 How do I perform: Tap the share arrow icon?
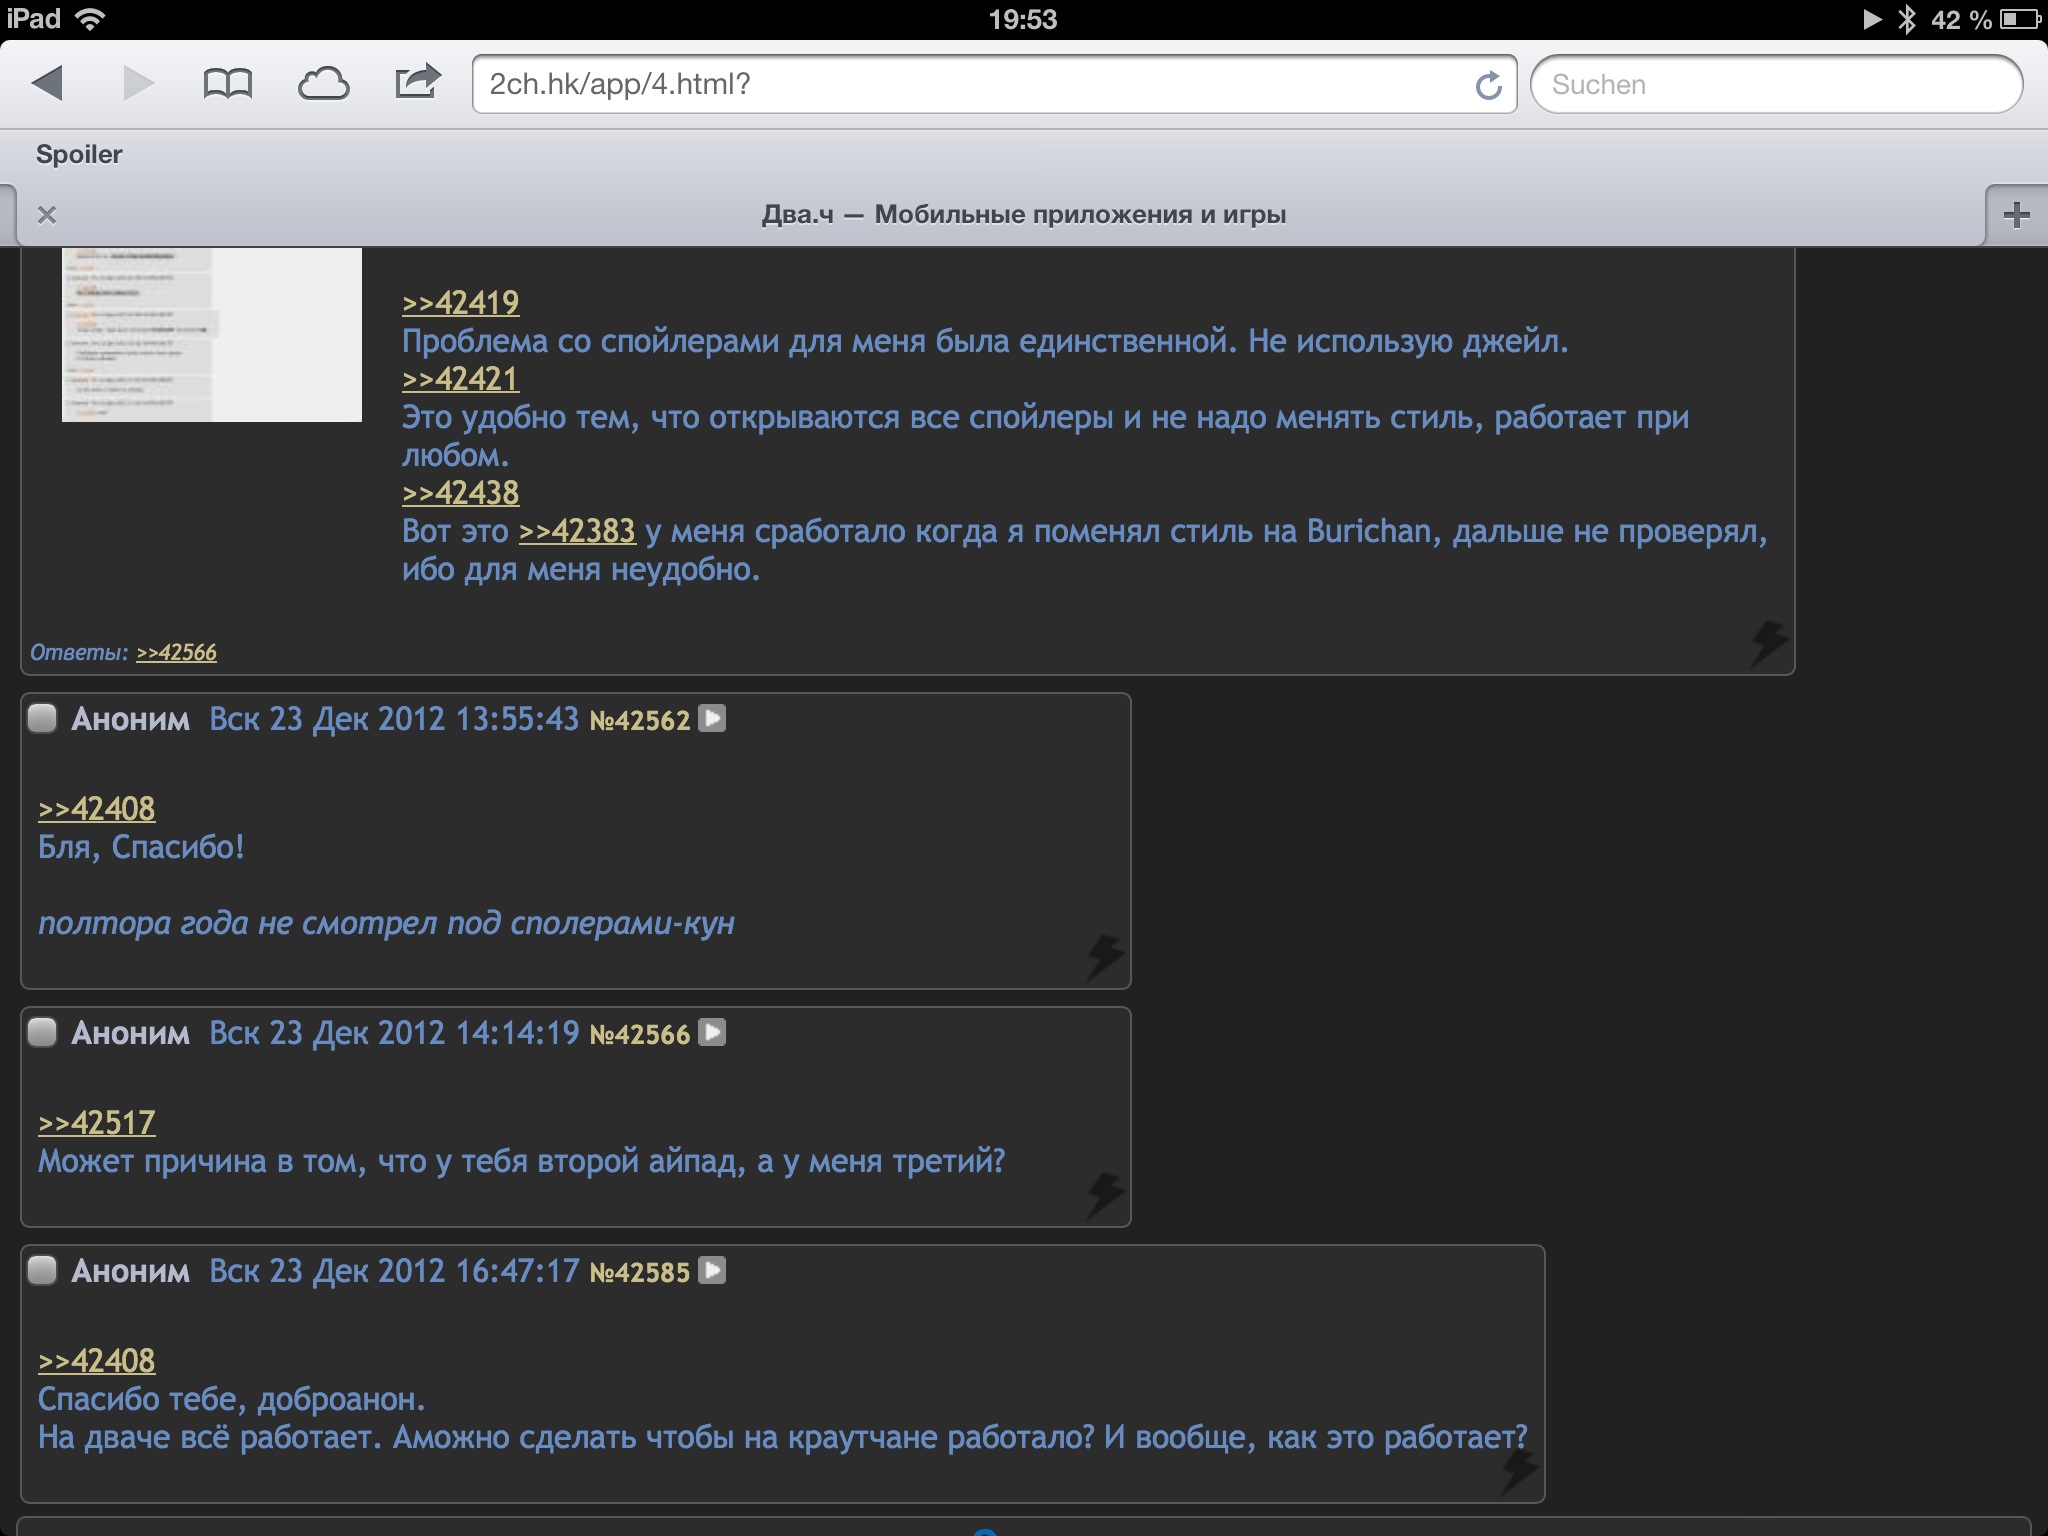tap(417, 82)
